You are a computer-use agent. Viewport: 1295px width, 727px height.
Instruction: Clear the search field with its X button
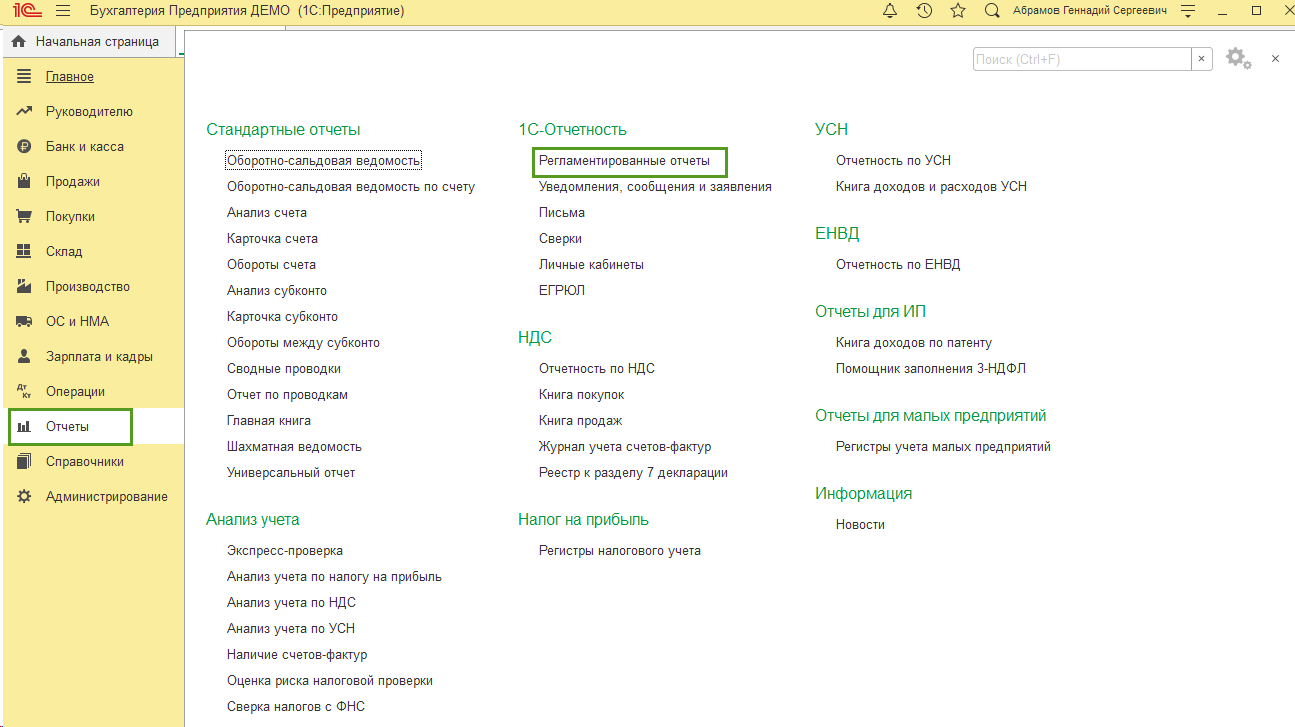1202,59
